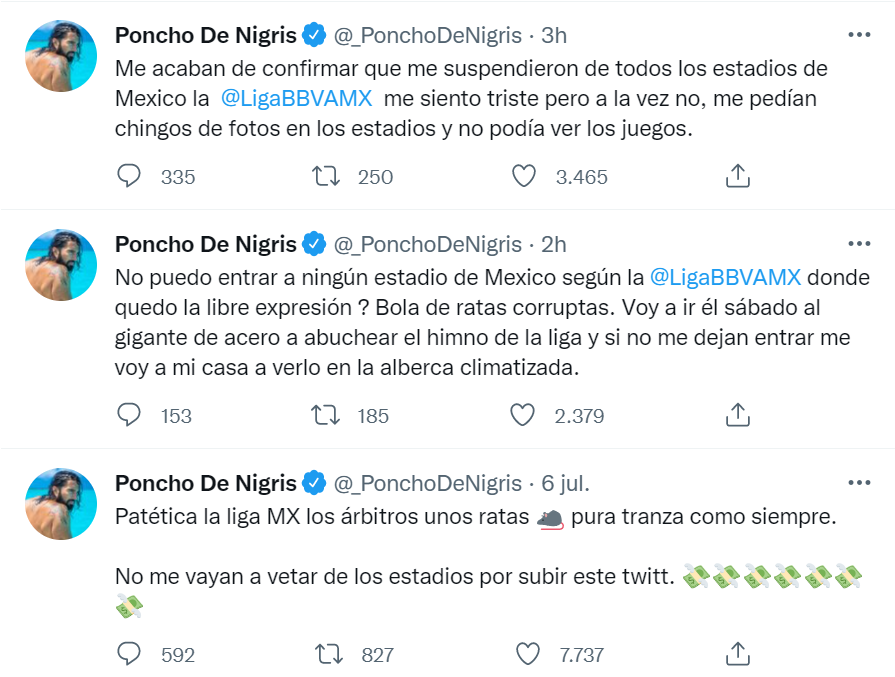Reply to the tweet about stadium suspension
Screen dimensions: 895x677
tap(129, 177)
